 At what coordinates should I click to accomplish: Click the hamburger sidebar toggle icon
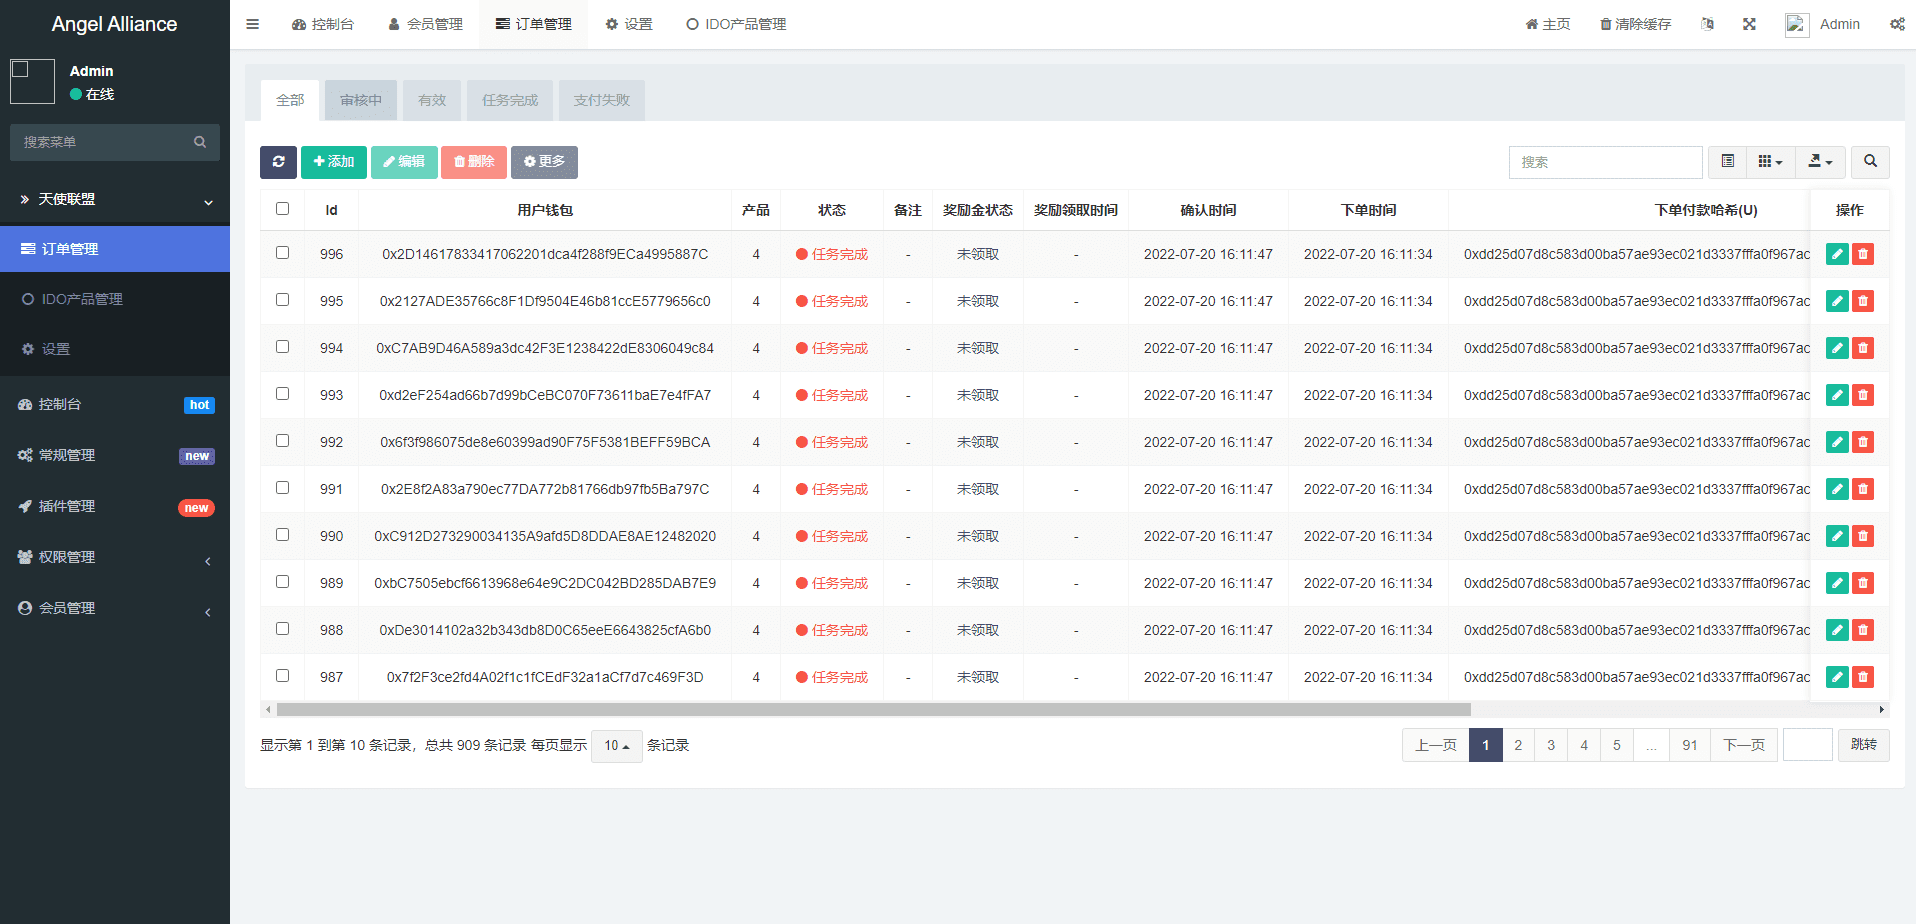(x=253, y=24)
